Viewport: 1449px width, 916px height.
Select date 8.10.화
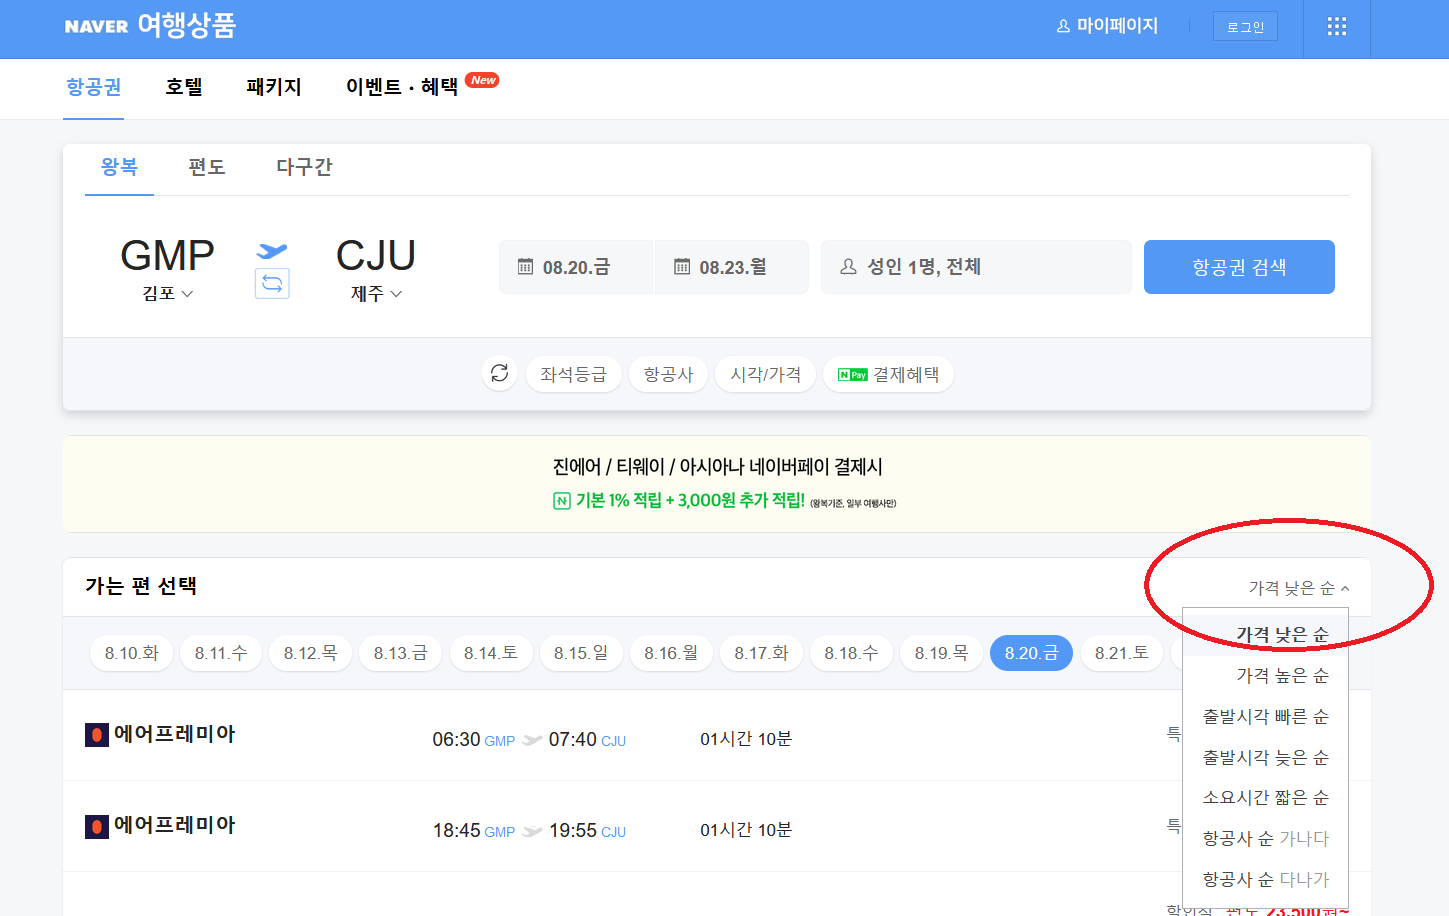132,653
